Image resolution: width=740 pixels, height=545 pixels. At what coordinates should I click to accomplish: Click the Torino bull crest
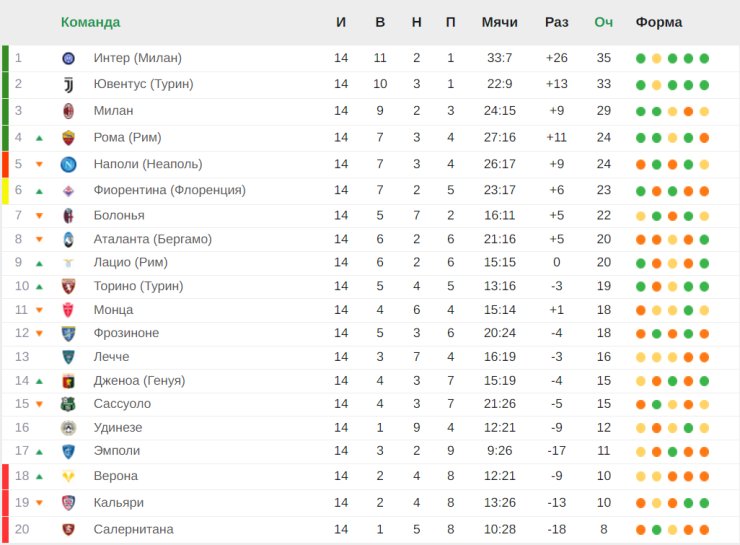(68, 286)
